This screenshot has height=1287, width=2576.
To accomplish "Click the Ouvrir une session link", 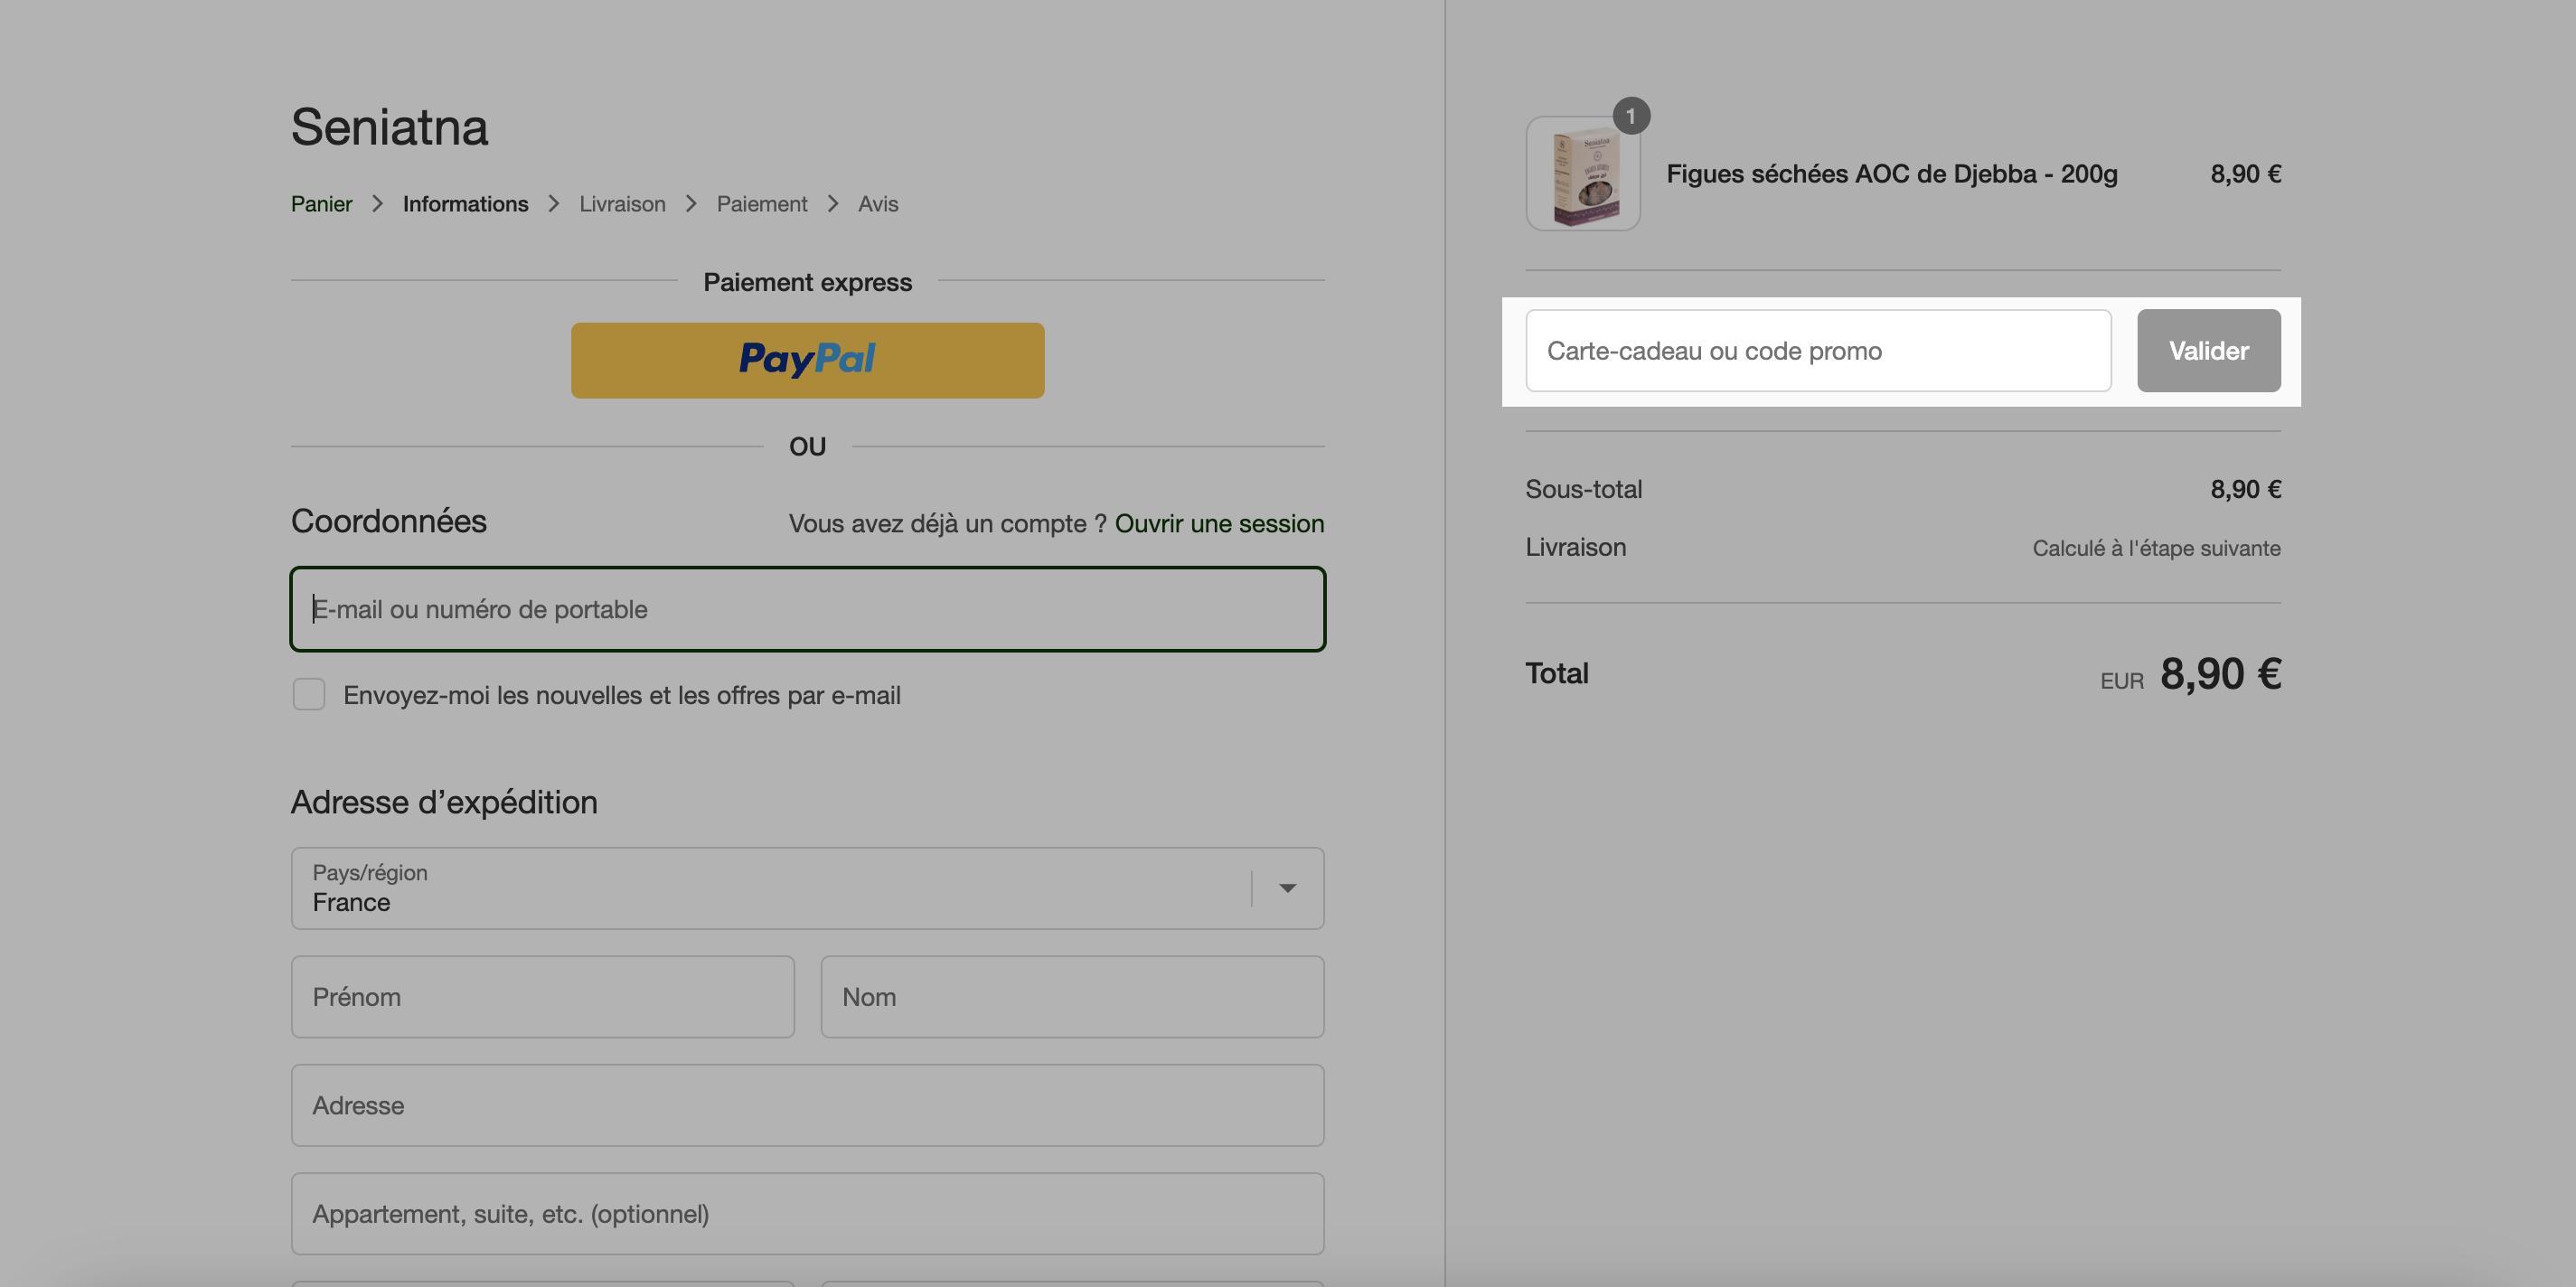I will [x=1219, y=523].
